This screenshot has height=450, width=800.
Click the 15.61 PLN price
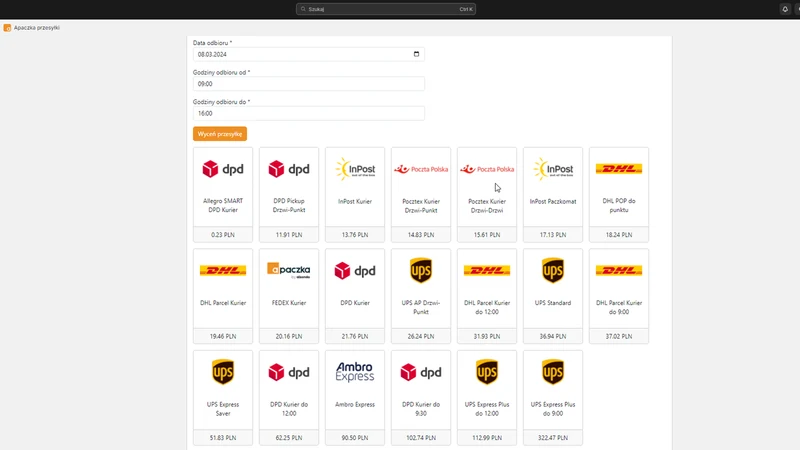[487, 235]
